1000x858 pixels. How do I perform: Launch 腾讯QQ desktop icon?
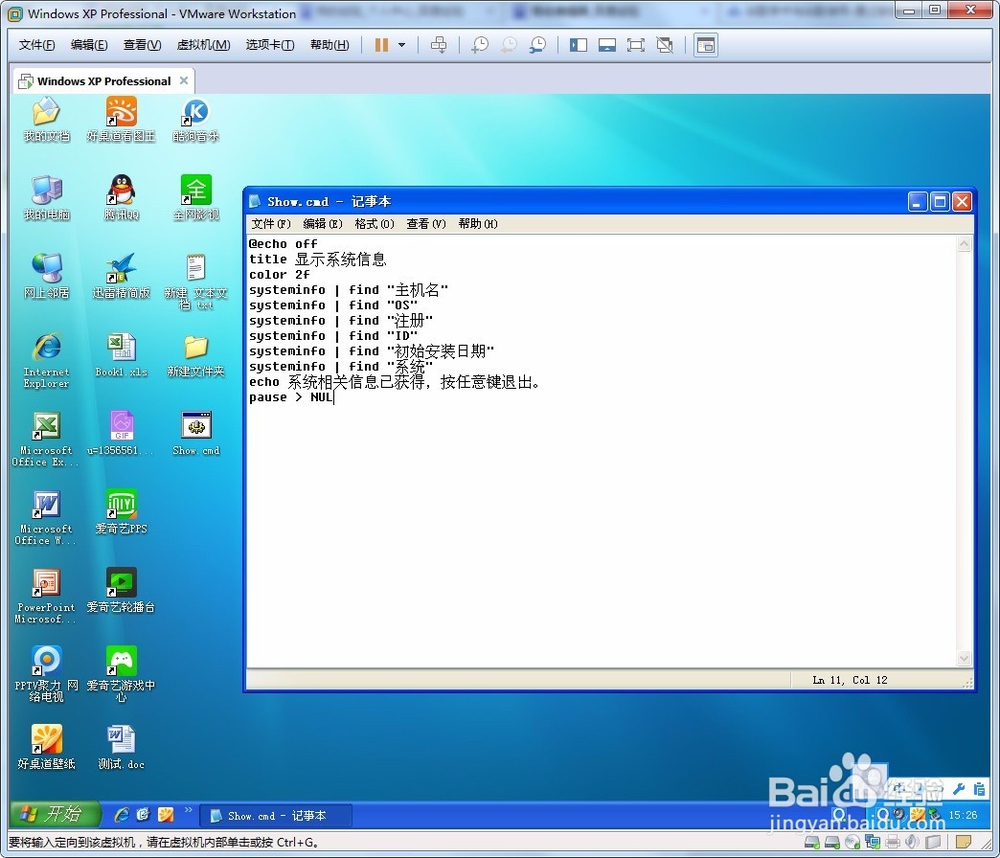120,190
